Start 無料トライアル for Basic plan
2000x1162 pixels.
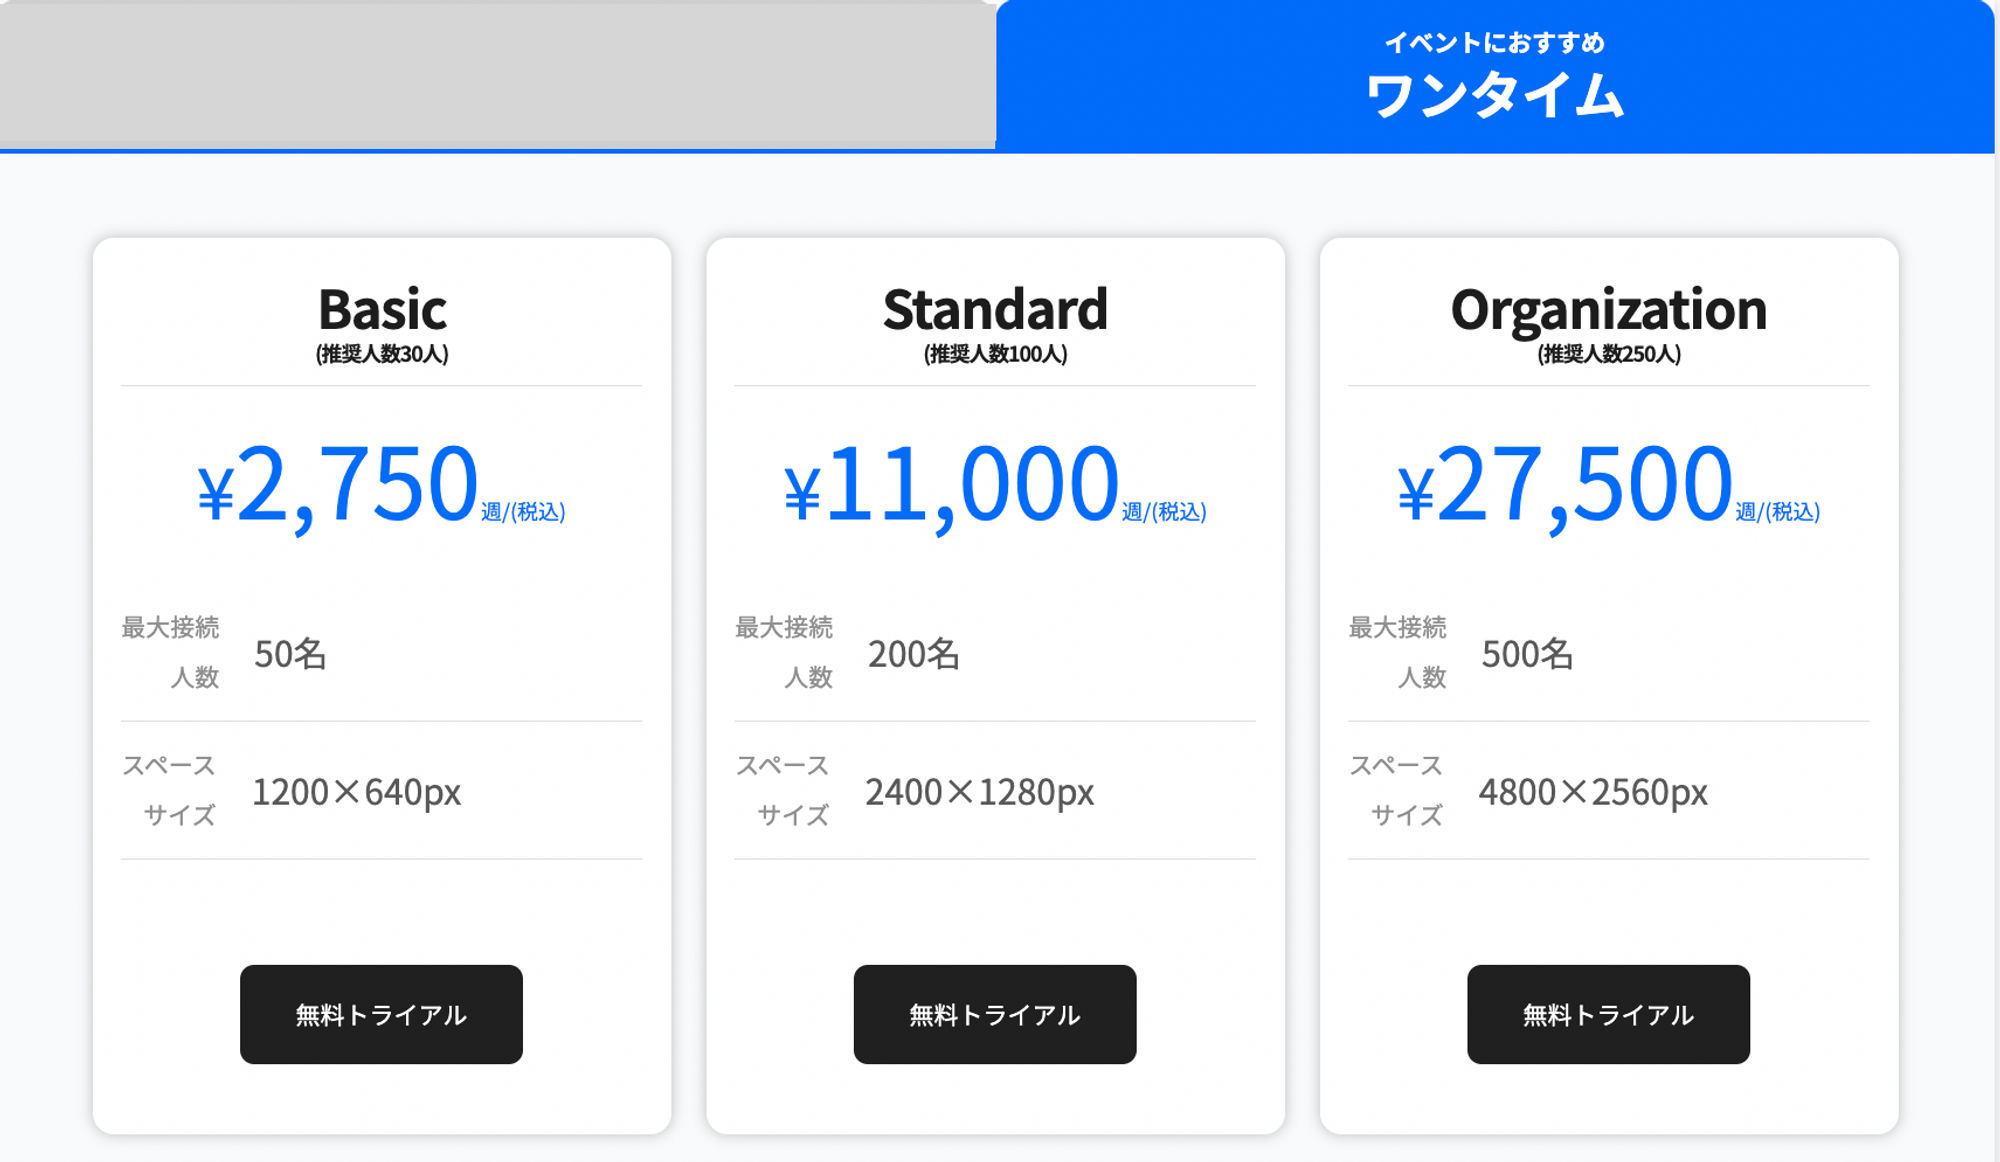[381, 1014]
